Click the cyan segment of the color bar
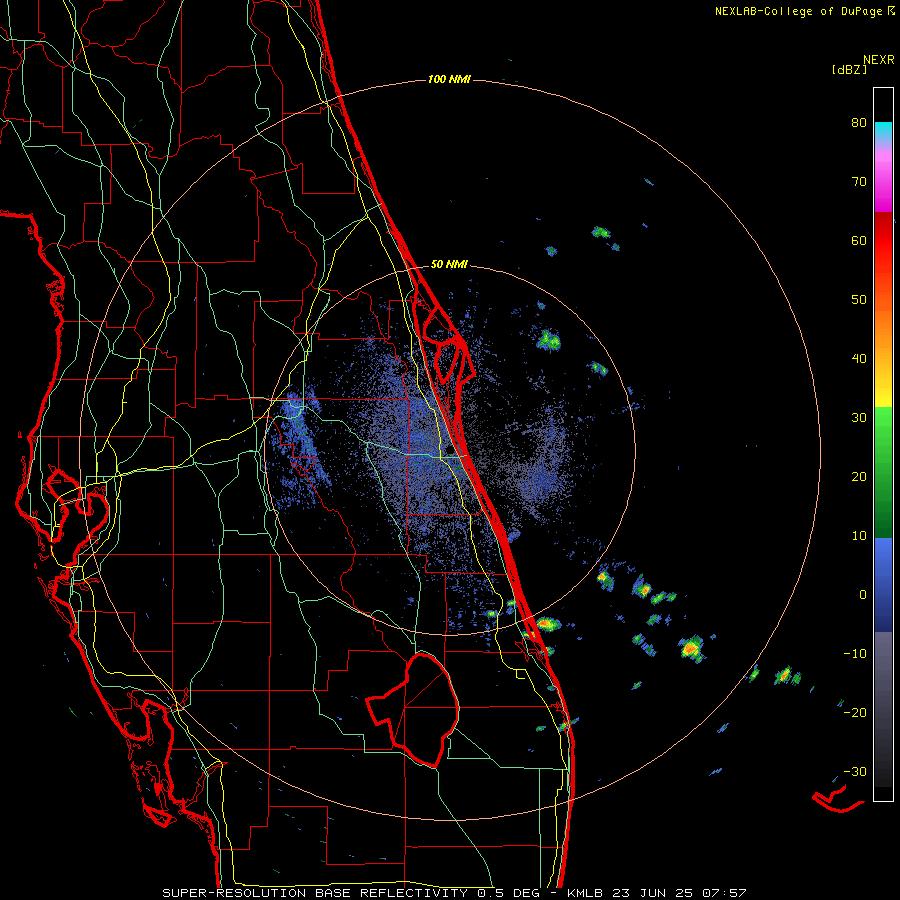This screenshot has height=900, width=900. pos(883,130)
